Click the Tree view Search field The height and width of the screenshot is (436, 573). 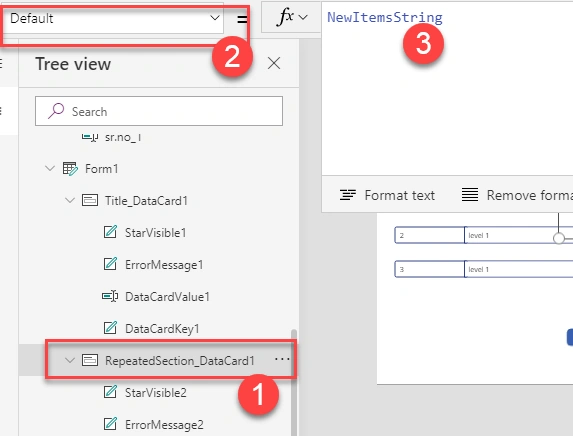pyautogui.click(x=159, y=111)
